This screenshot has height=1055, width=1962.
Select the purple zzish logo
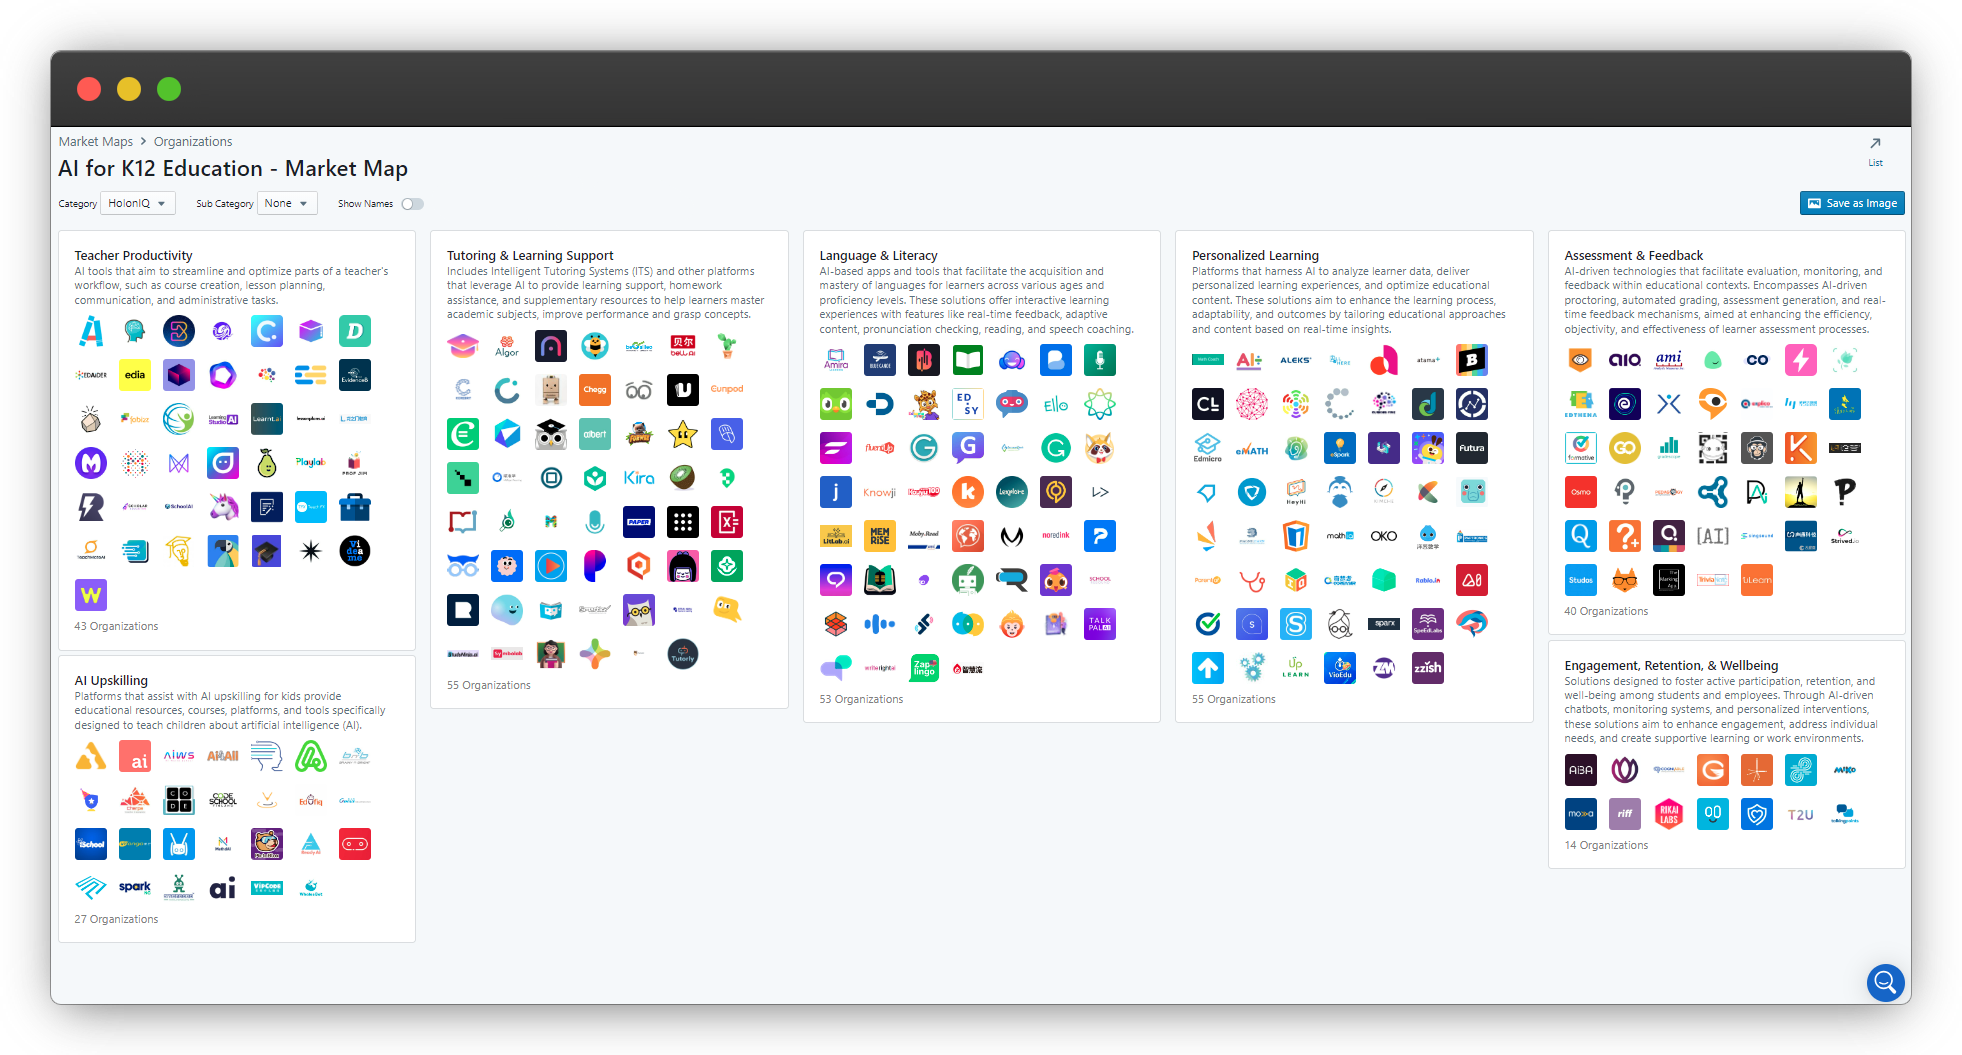(1428, 668)
